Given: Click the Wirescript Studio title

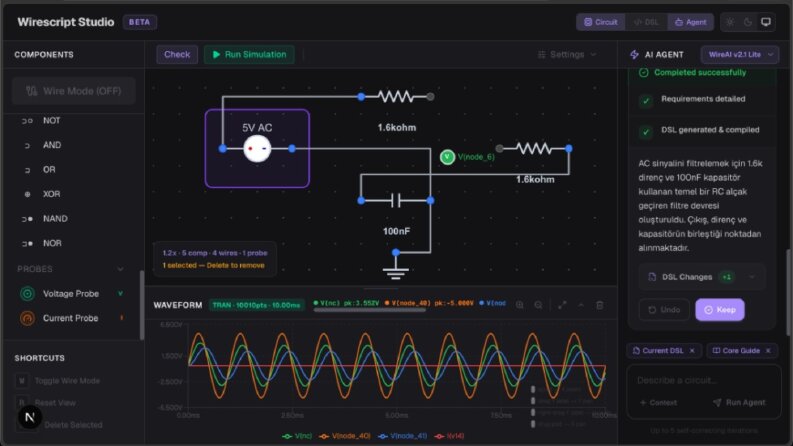Looking at the screenshot, I should [x=66, y=22].
